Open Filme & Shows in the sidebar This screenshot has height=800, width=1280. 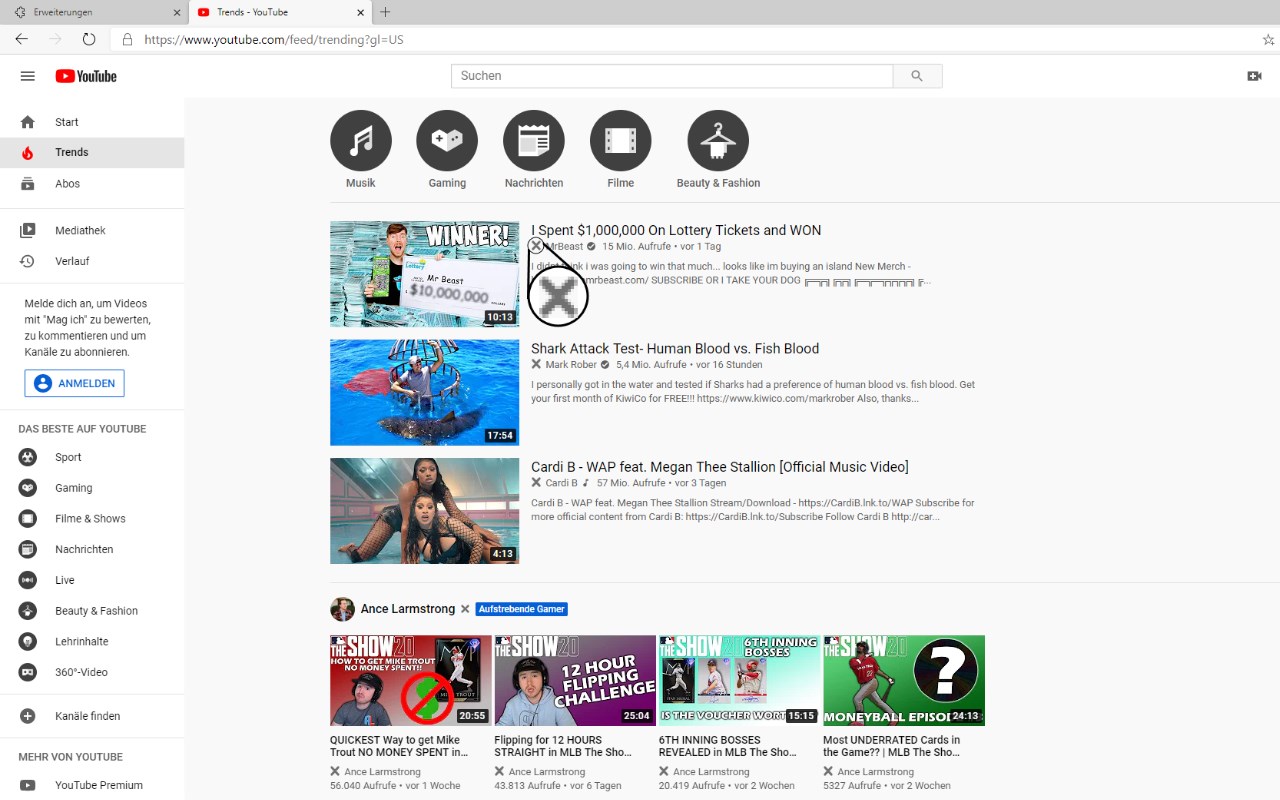[x=92, y=519]
